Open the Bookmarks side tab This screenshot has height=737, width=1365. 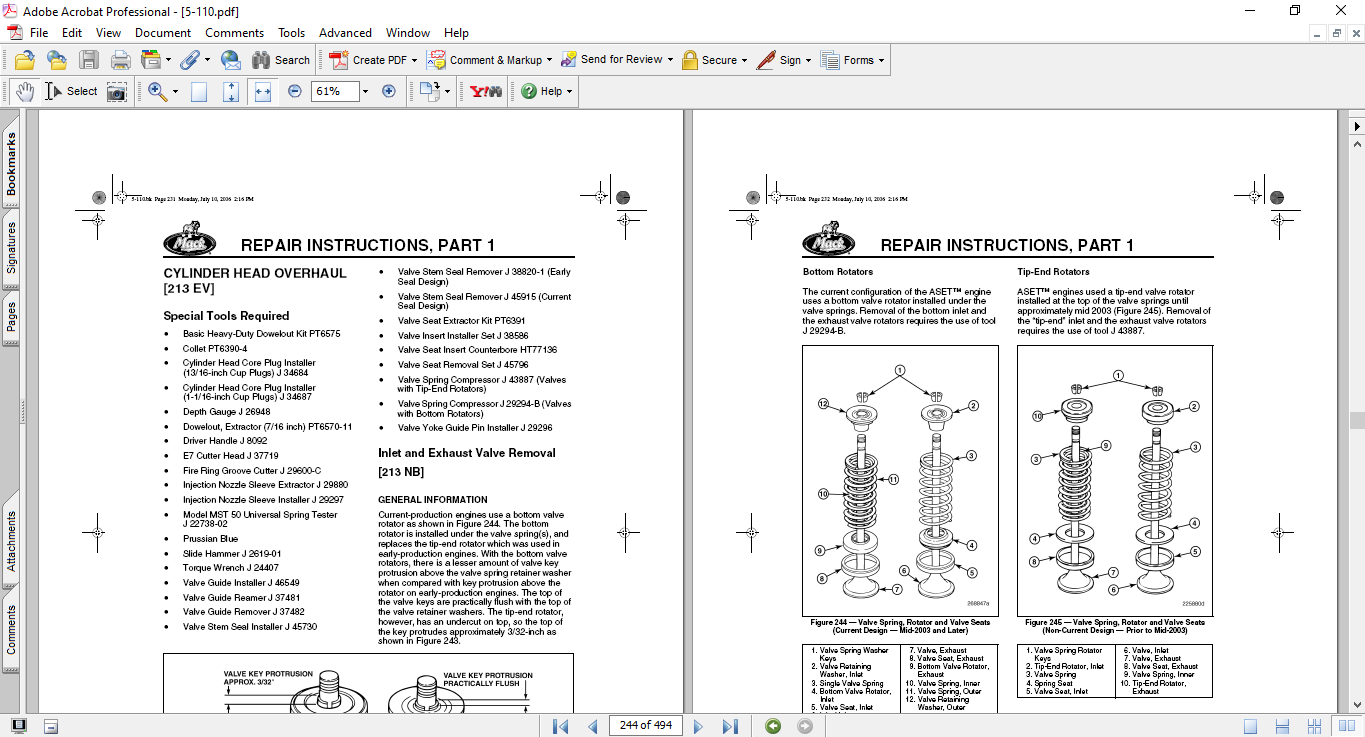11,164
